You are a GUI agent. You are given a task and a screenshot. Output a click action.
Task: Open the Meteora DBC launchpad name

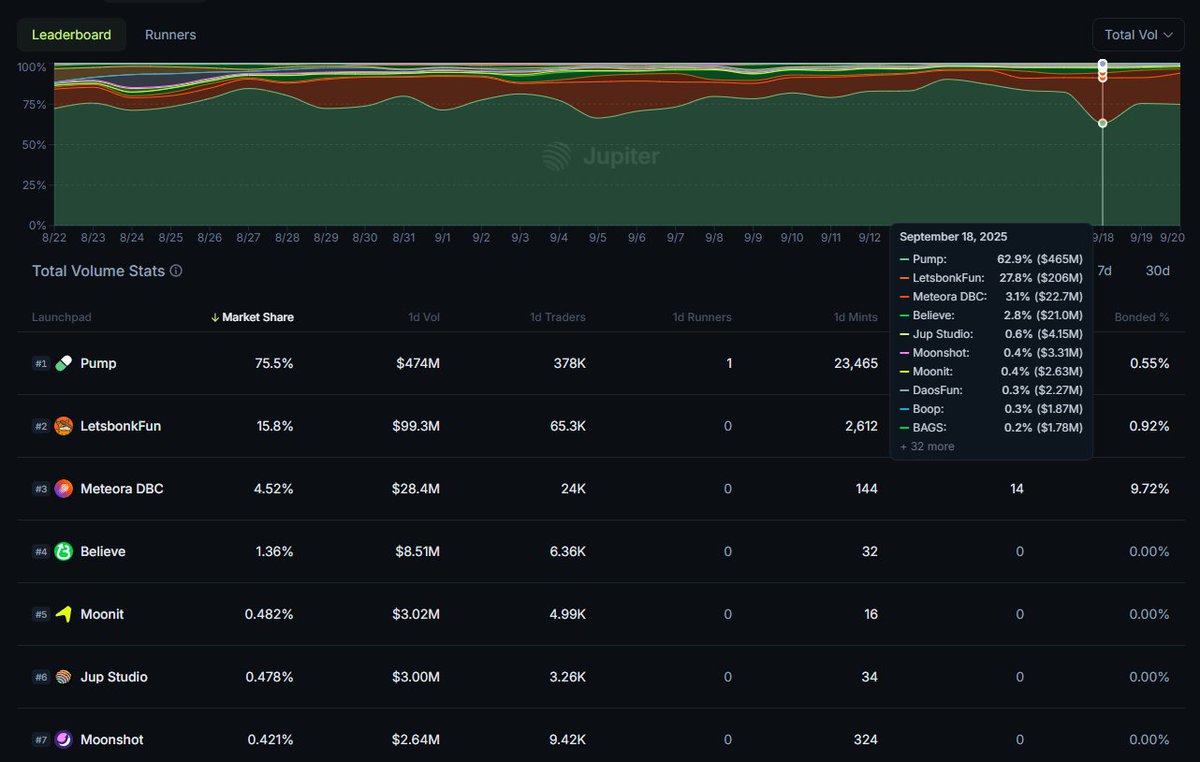pyautogui.click(x=122, y=489)
